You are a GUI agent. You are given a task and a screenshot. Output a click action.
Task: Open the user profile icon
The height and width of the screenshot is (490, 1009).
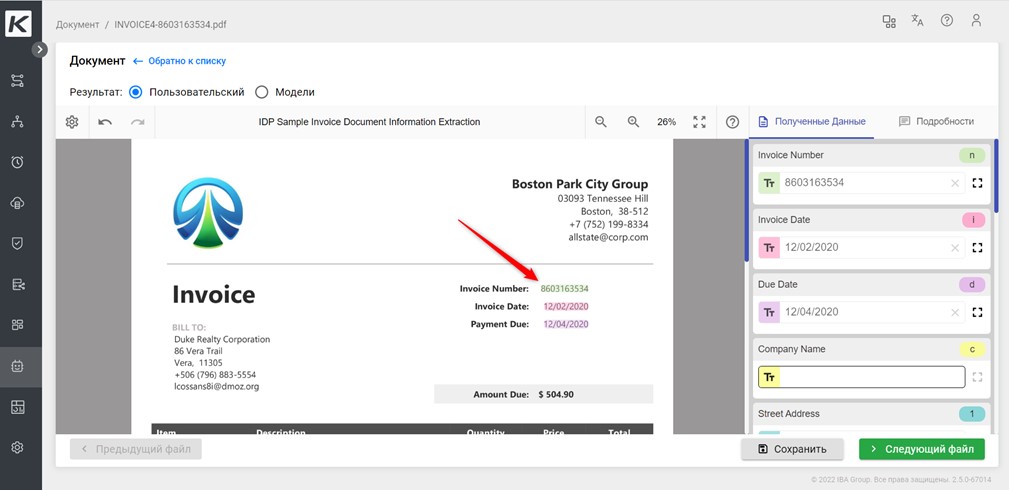(976, 21)
